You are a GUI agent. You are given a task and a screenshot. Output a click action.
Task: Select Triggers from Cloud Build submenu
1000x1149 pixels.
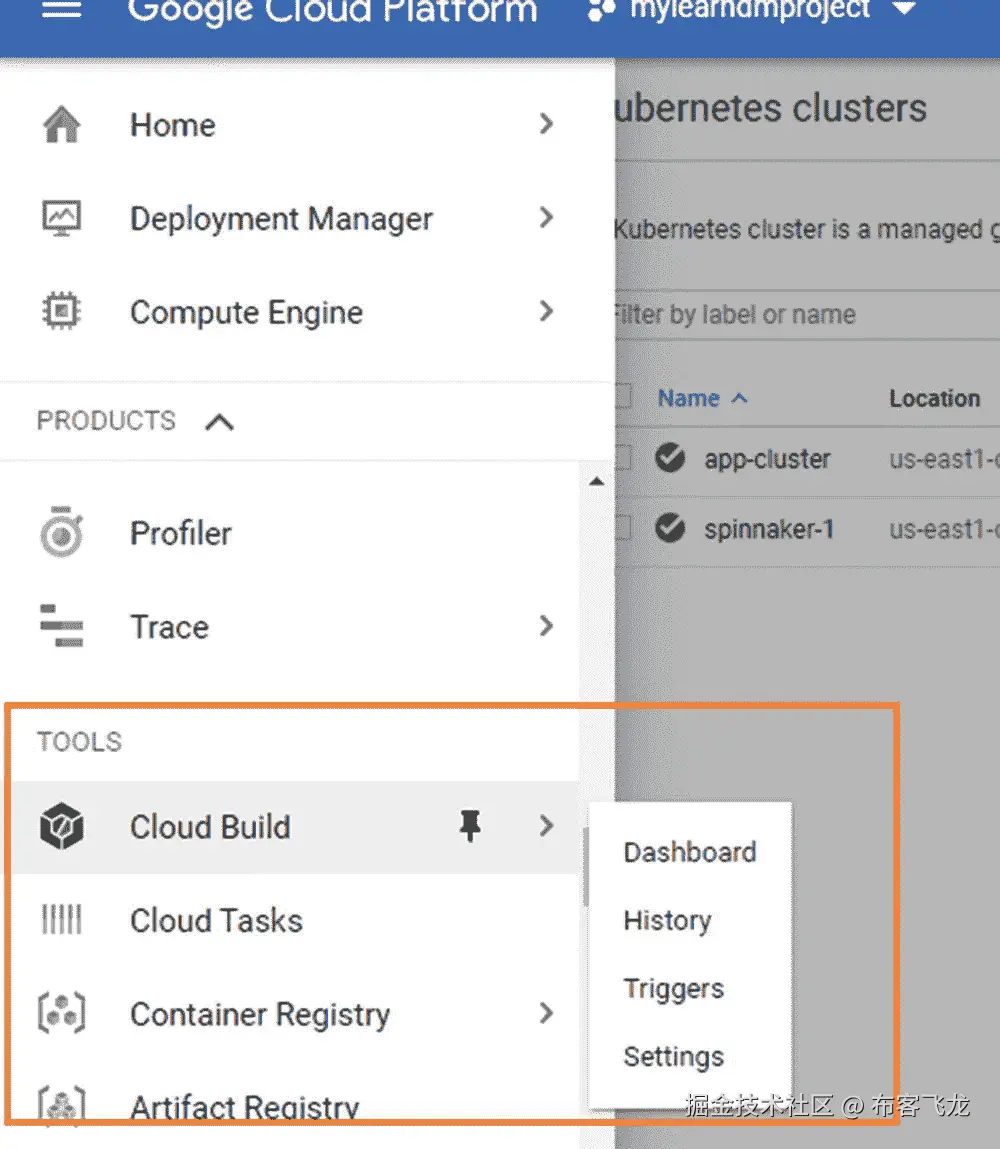673,988
